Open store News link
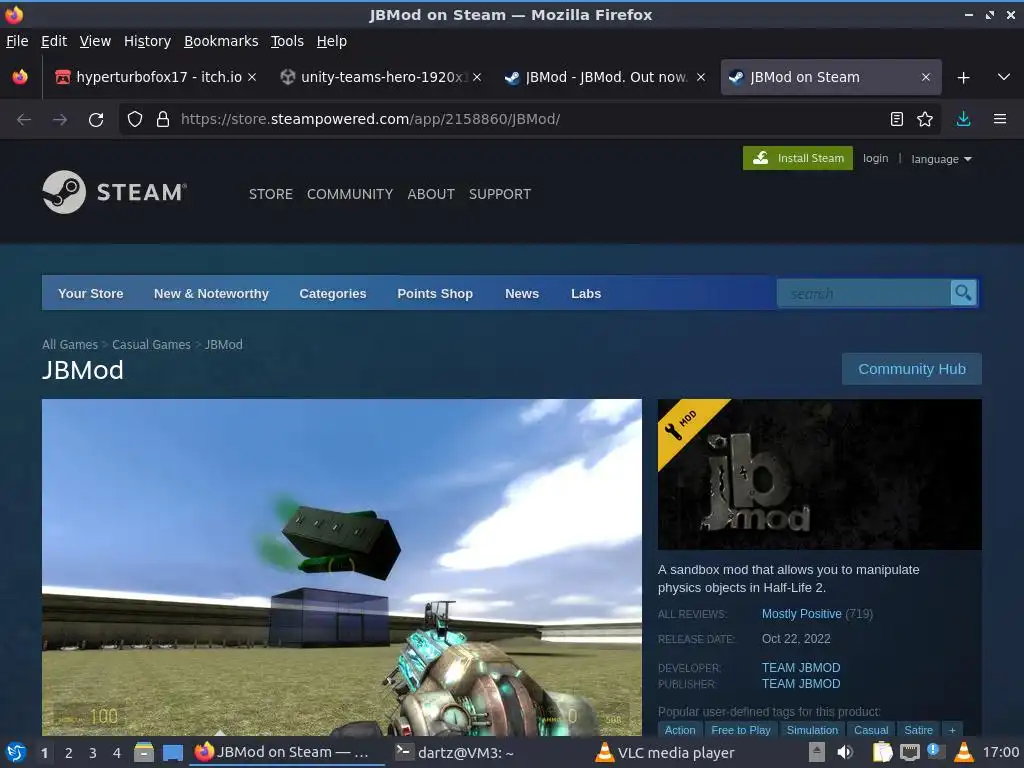Screen dimensions: 1024x768 tap(522, 293)
